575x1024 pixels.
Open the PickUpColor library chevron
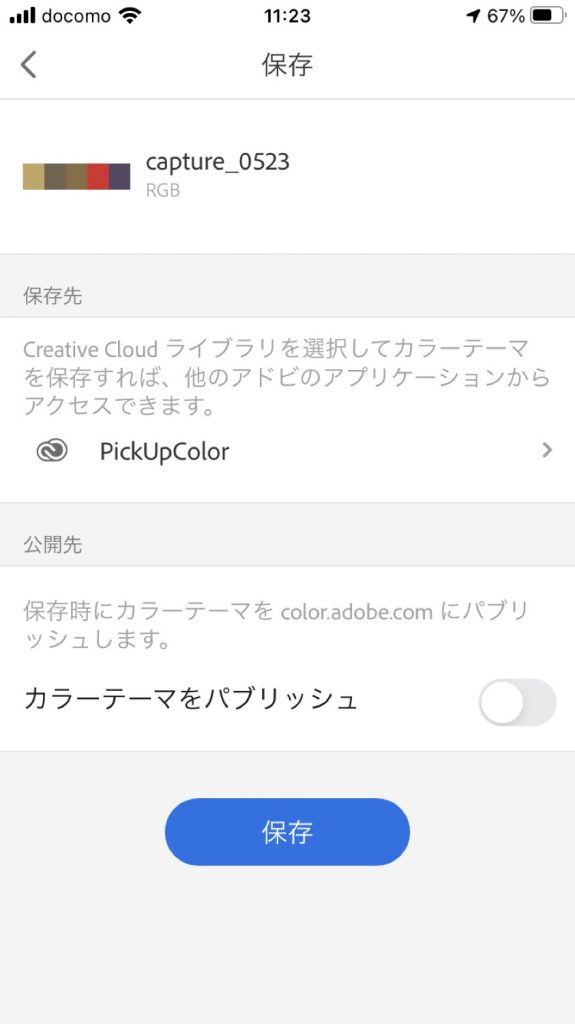coord(548,450)
